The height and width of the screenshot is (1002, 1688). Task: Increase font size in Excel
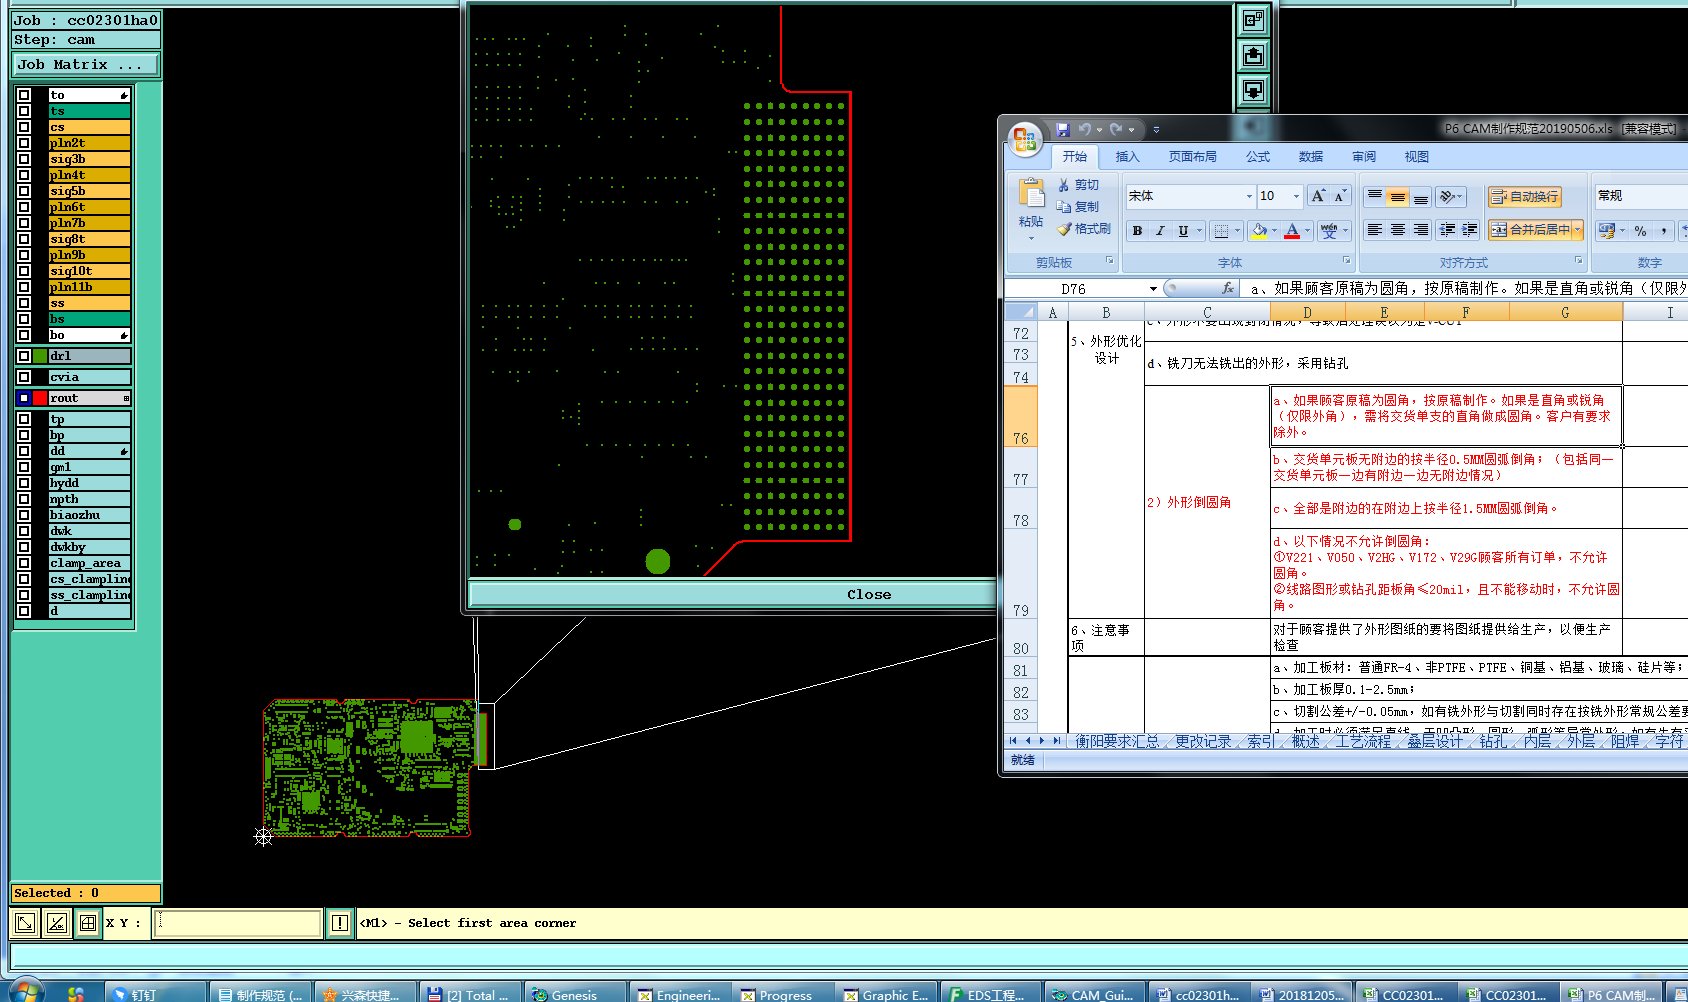click(1318, 196)
